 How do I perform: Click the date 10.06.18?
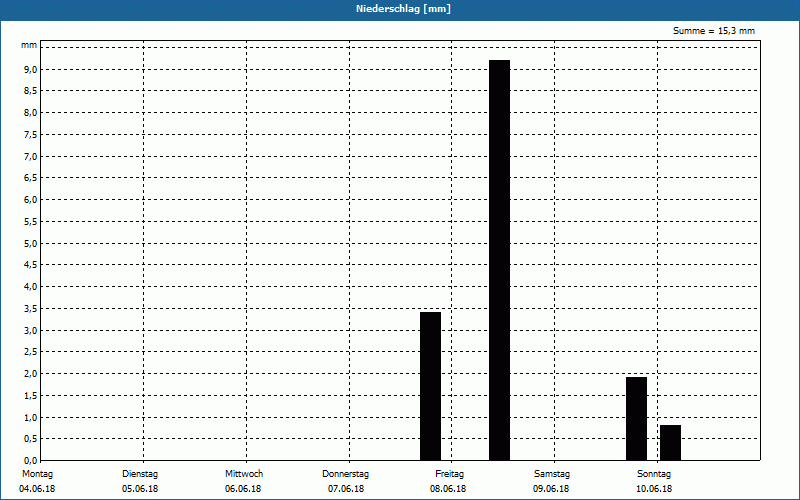[654, 488]
